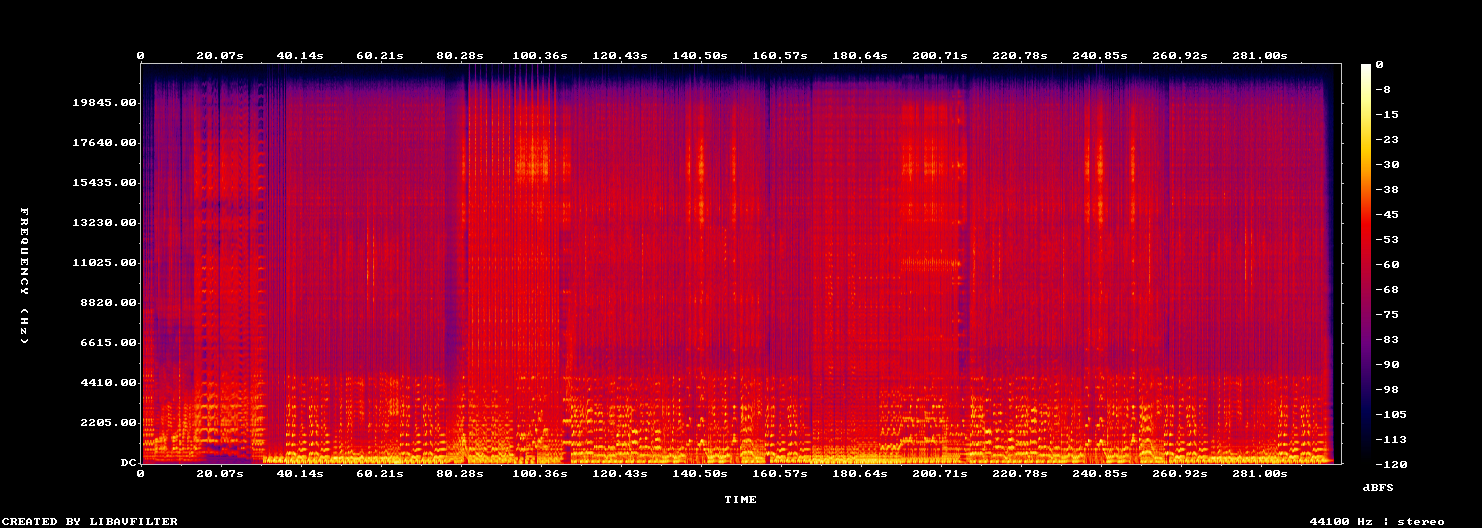Viewport: 1482px width, 528px height.
Task: Click the dBFS unit label
Action: coord(1378,487)
